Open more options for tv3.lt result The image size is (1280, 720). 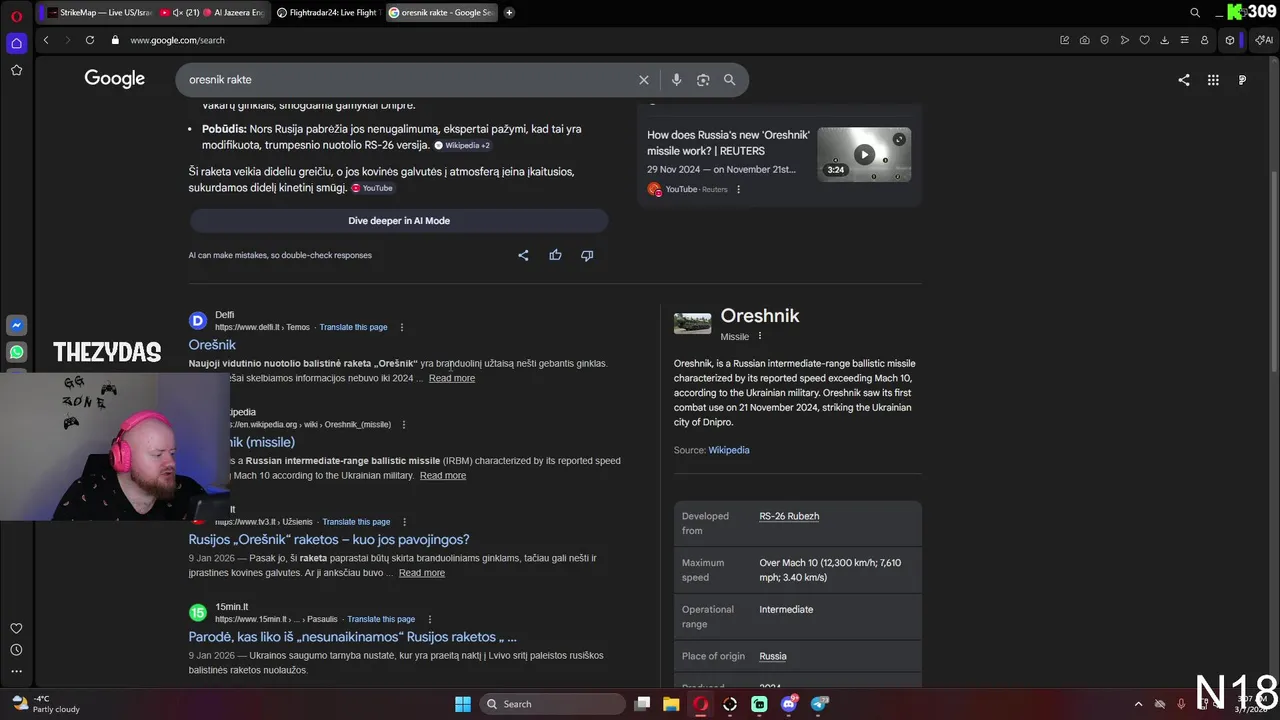click(x=404, y=522)
